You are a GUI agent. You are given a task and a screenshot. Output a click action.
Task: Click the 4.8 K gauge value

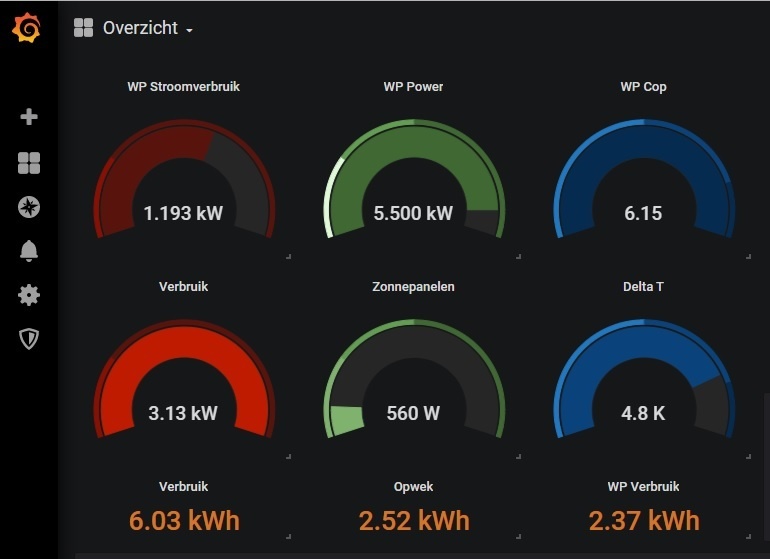(x=643, y=413)
